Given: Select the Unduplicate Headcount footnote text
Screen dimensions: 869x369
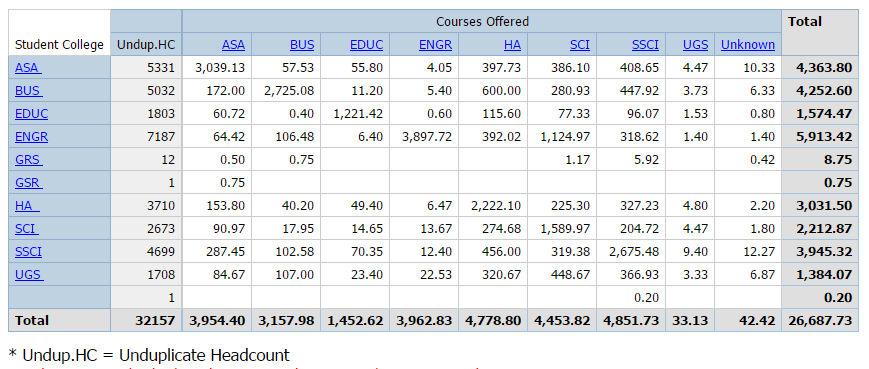Looking at the screenshot, I should pyautogui.click(x=150, y=355).
